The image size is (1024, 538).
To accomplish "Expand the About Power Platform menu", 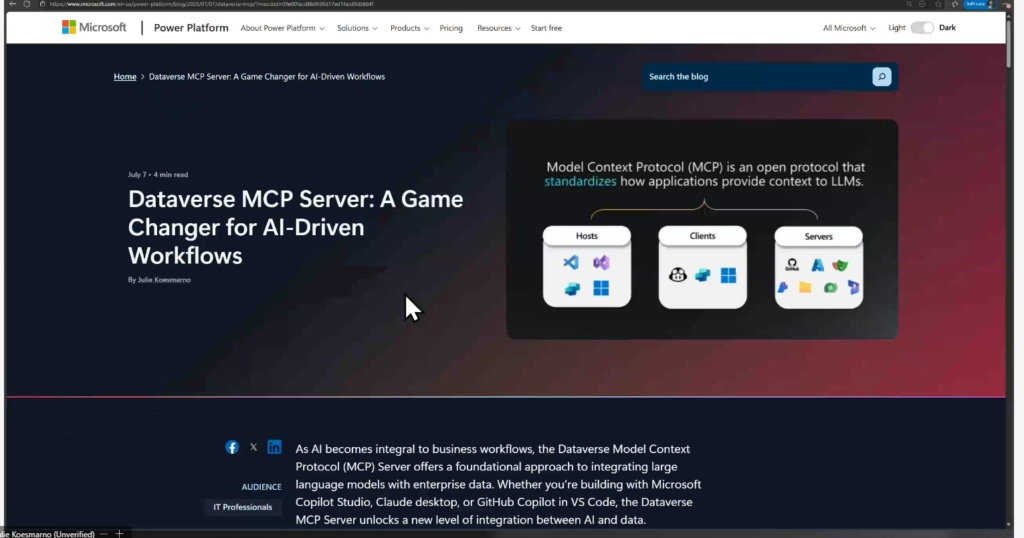I will coord(282,28).
